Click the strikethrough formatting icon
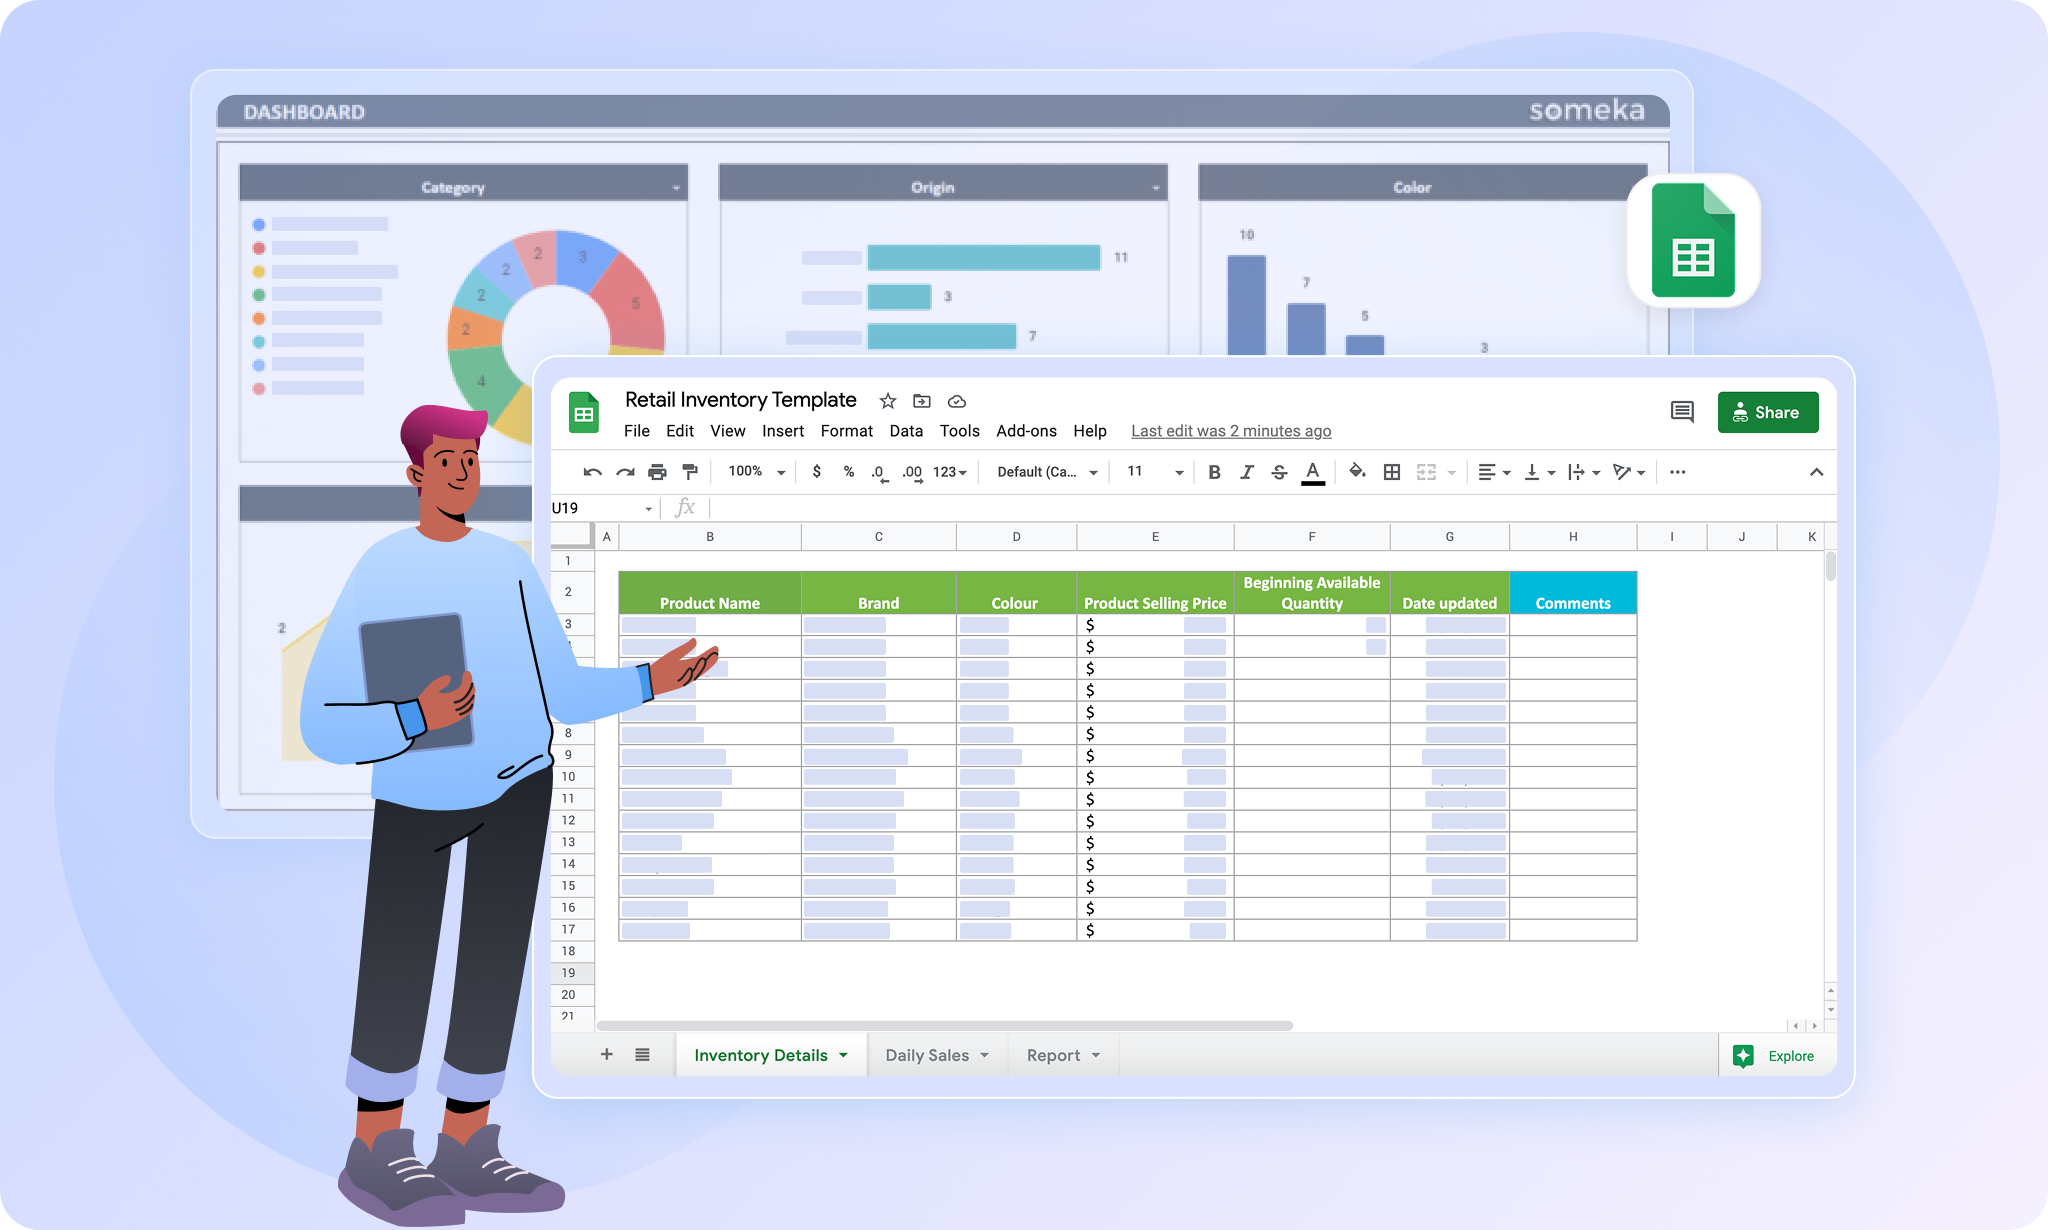This screenshot has width=2048, height=1230. [x=1279, y=472]
